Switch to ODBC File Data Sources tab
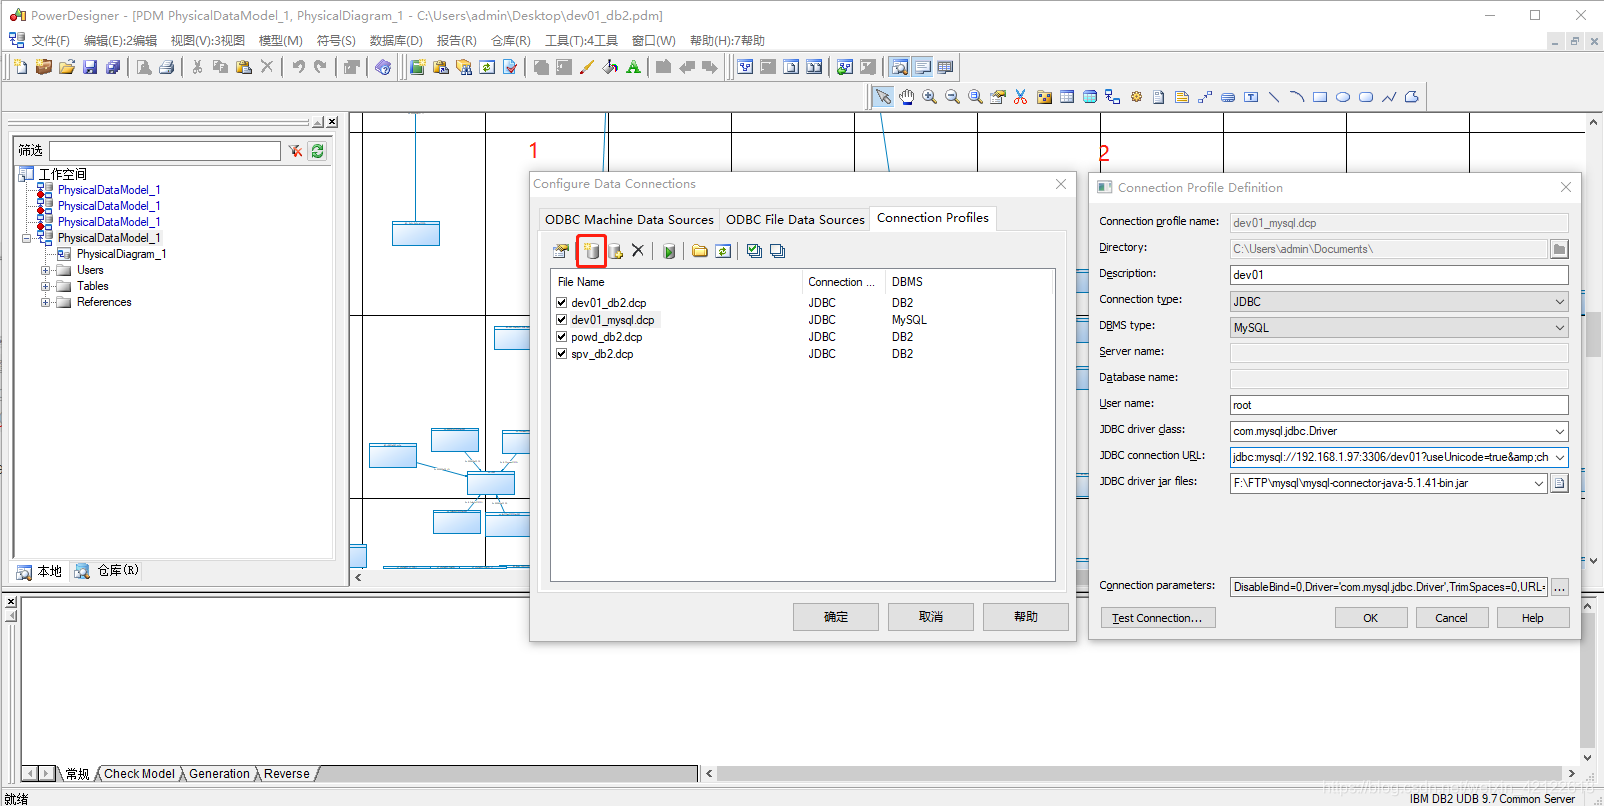This screenshot has width=1604, height=806. 795,220
